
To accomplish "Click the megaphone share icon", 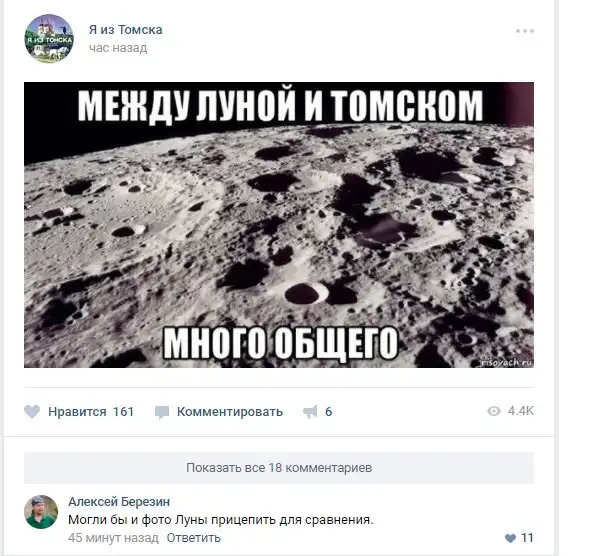I will [x=310, y=411].
